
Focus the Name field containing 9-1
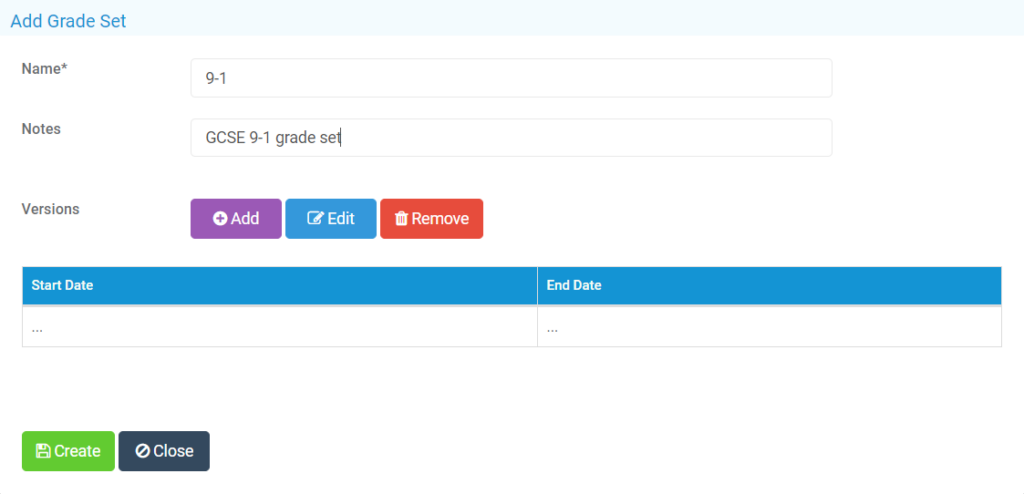[511, 78]
